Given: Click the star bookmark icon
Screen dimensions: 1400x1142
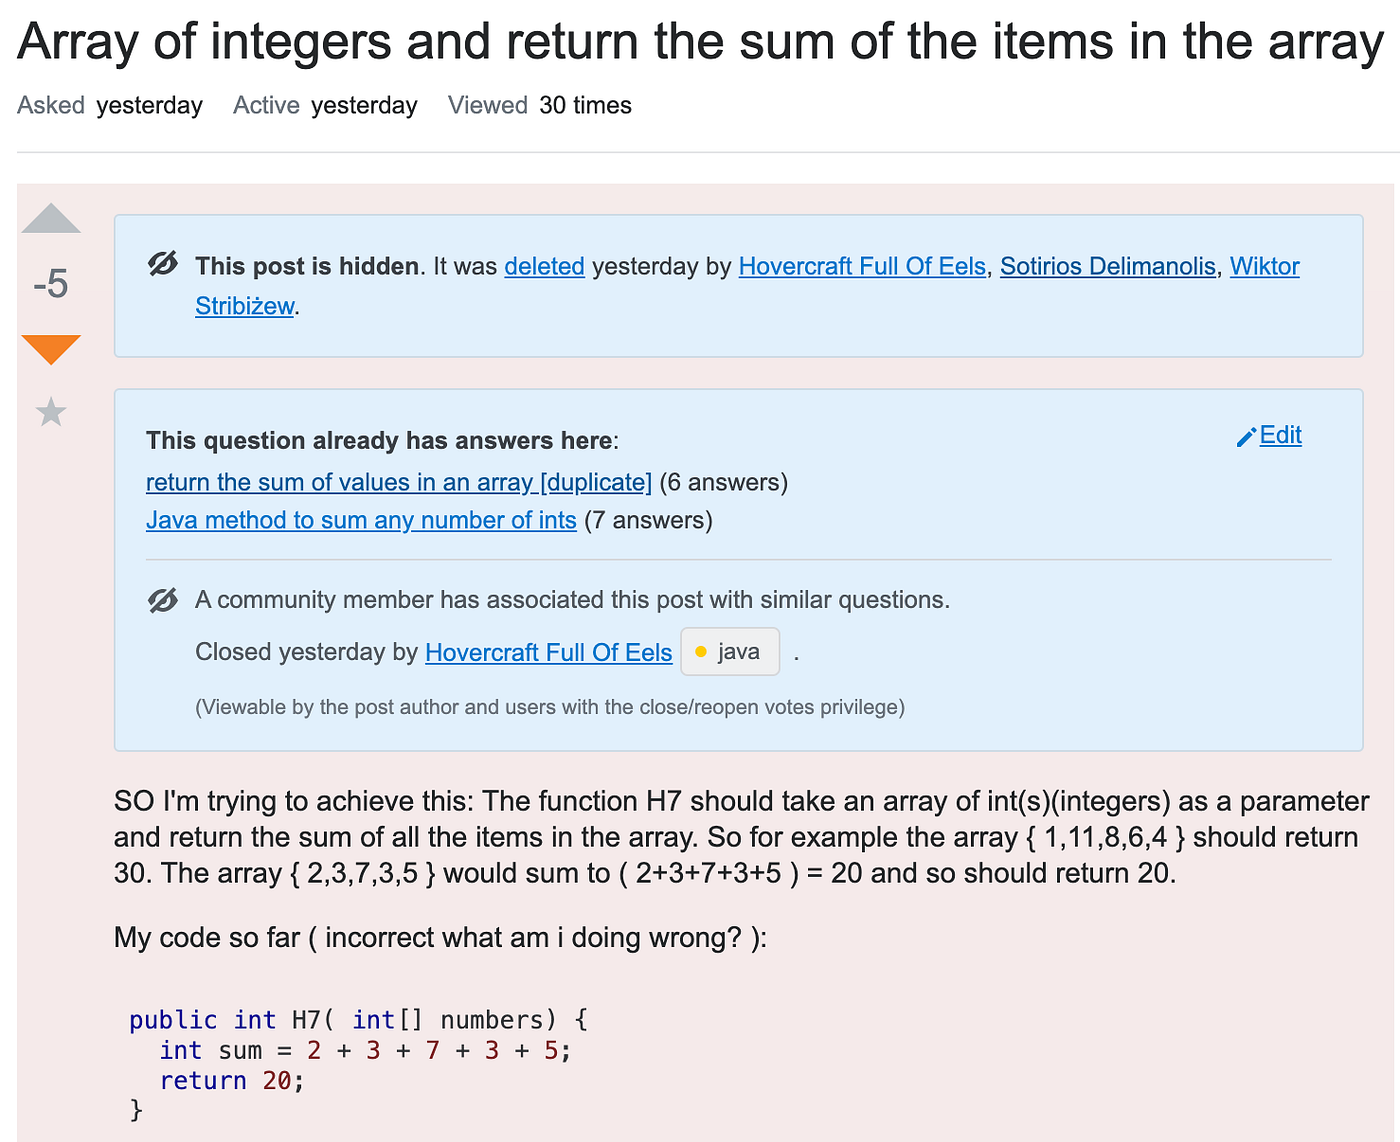Looking at the screenshot, I should (x=50, y=412).
